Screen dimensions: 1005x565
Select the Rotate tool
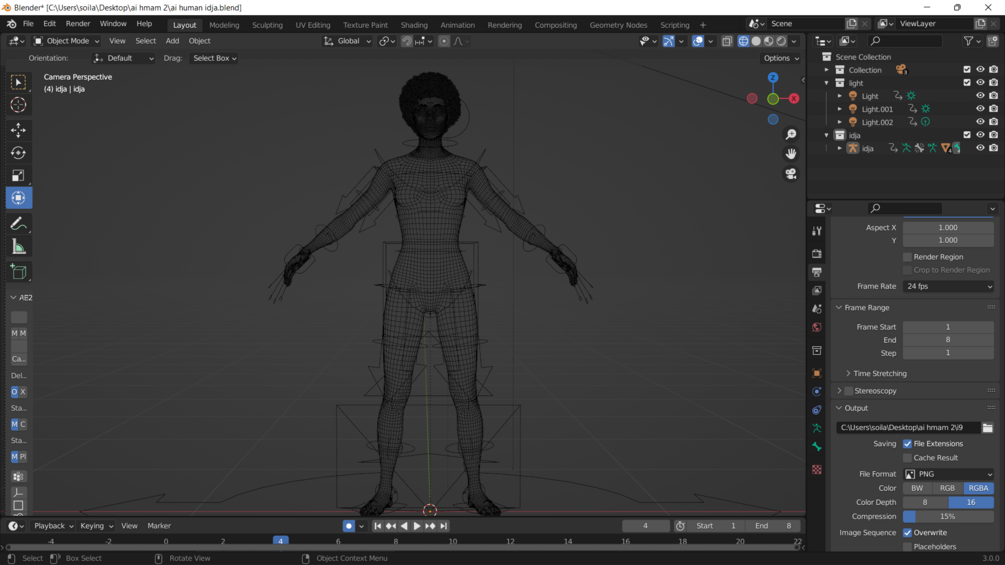18,153
